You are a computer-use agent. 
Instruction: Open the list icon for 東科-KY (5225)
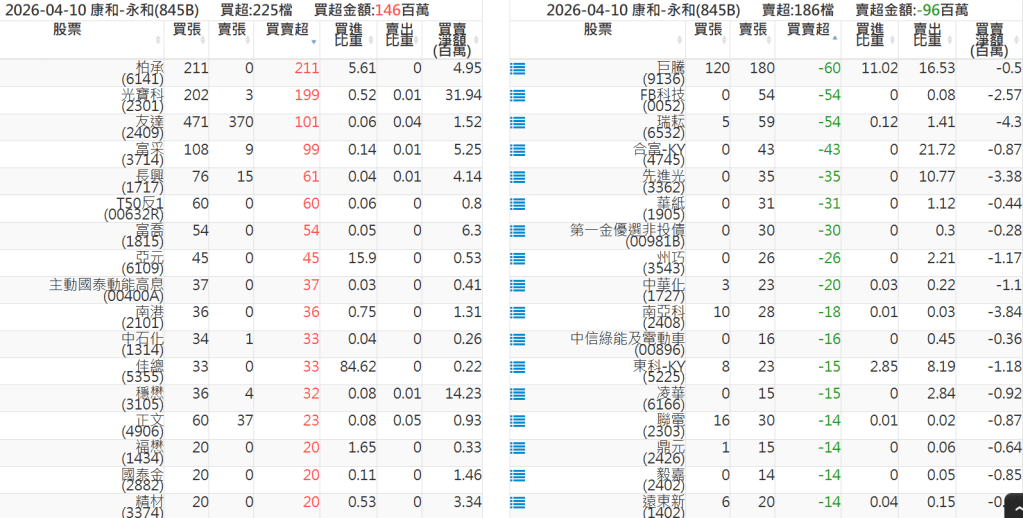pyautogui.click(x=517, y=367)
